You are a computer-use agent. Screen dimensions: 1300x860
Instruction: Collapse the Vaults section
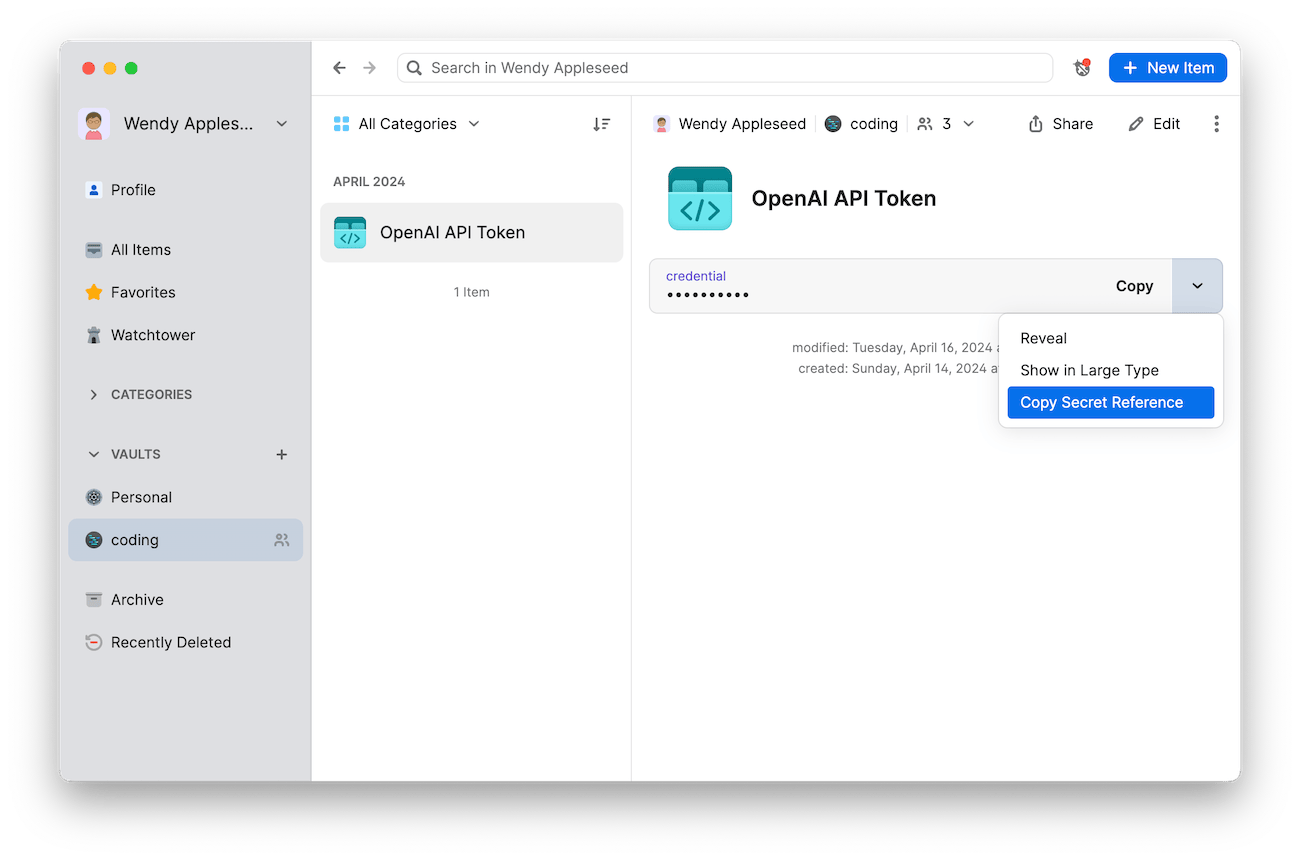(x=93, y=454)
